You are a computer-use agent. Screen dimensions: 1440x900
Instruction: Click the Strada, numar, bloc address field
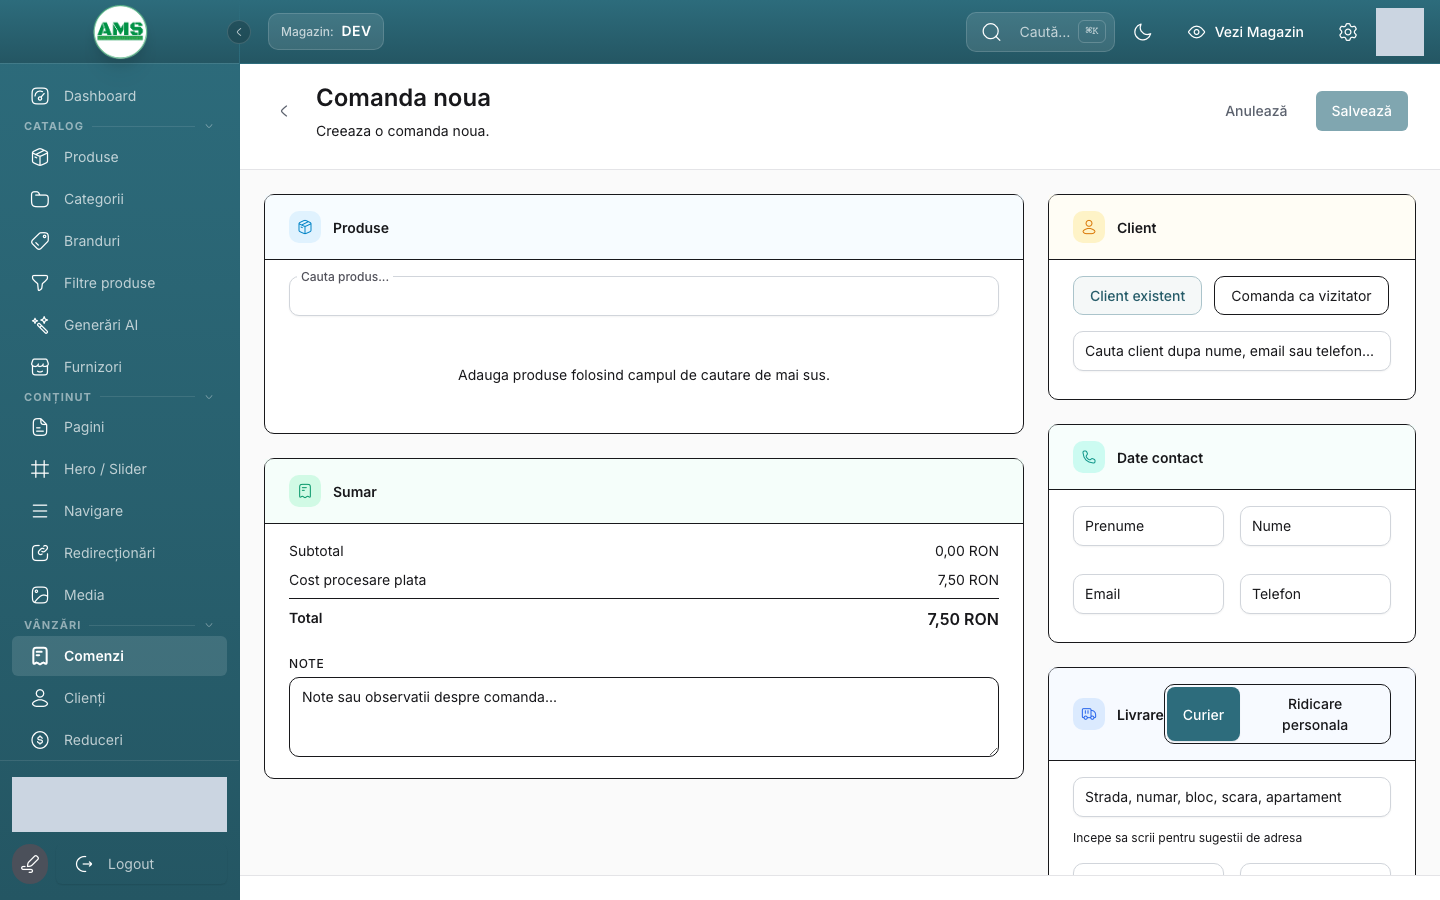[1232, 797]
